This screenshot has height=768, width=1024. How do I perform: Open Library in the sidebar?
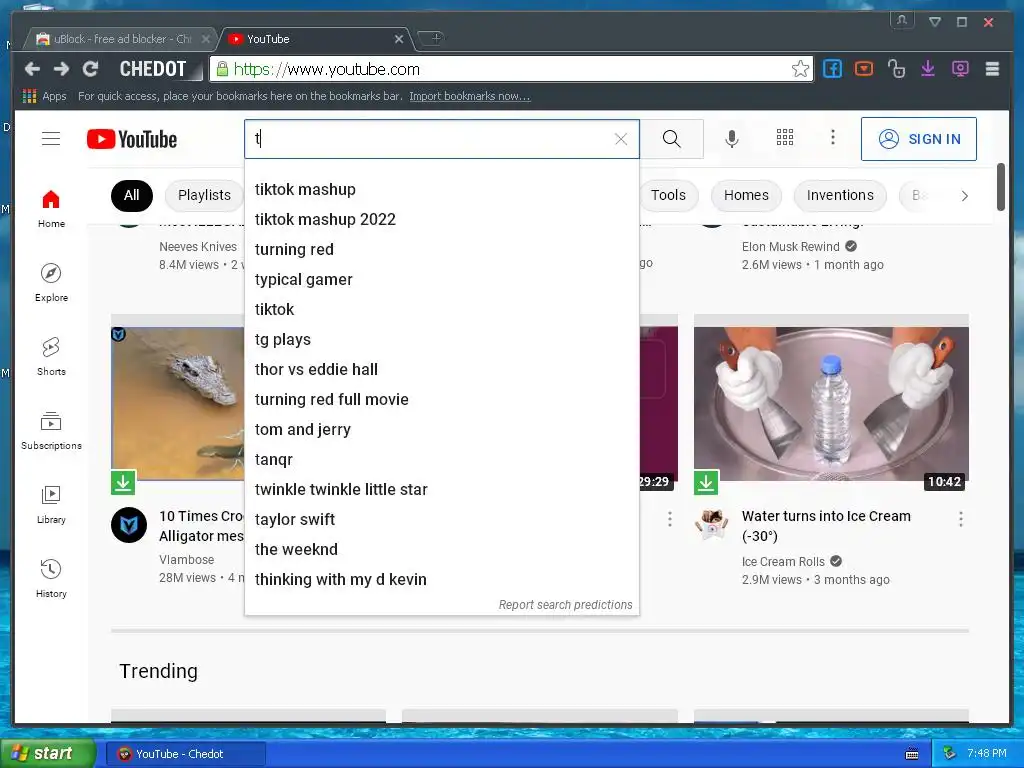(x=51, y=505)
